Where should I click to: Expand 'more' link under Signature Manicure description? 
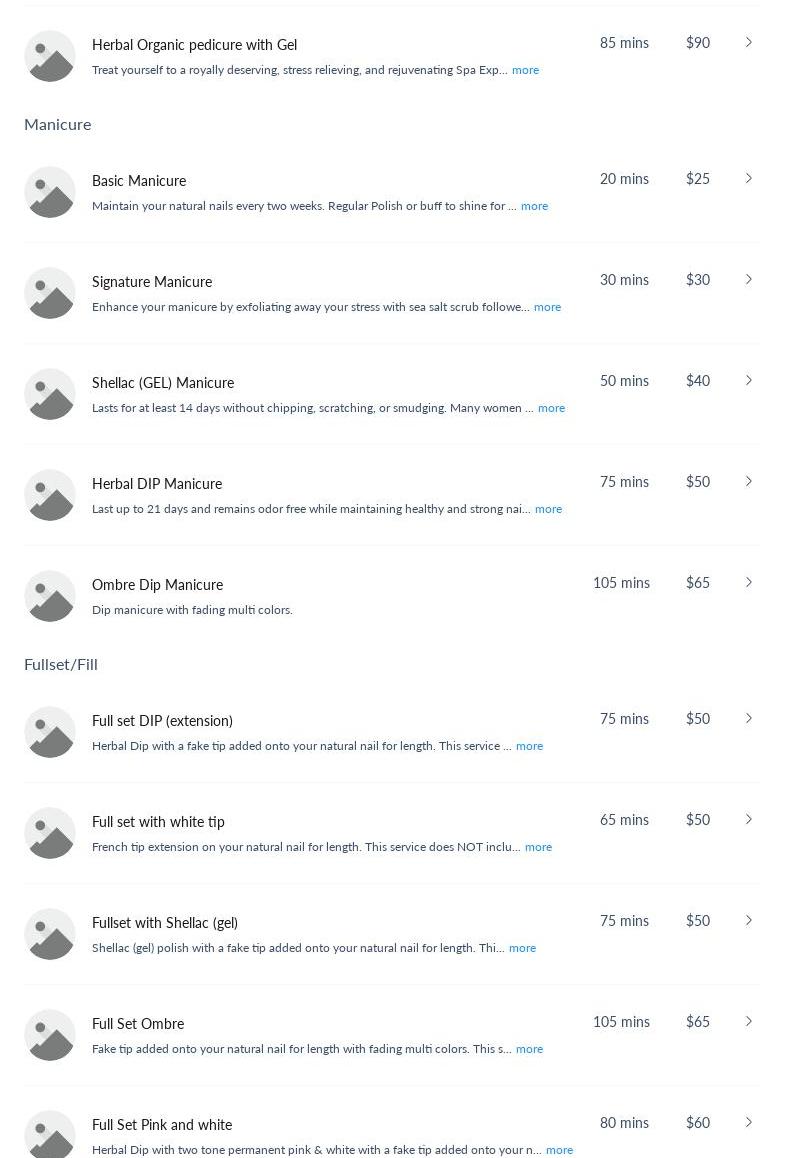pyautogui.click(x=547, y=307)
